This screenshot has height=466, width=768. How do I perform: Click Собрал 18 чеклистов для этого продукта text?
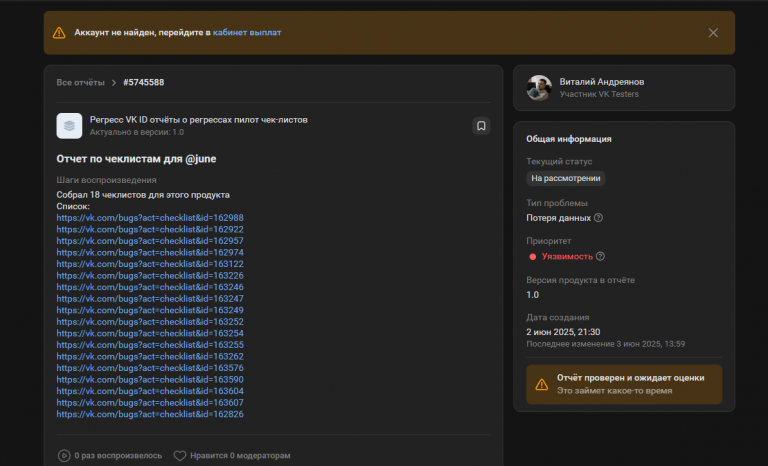coord(143,195)
